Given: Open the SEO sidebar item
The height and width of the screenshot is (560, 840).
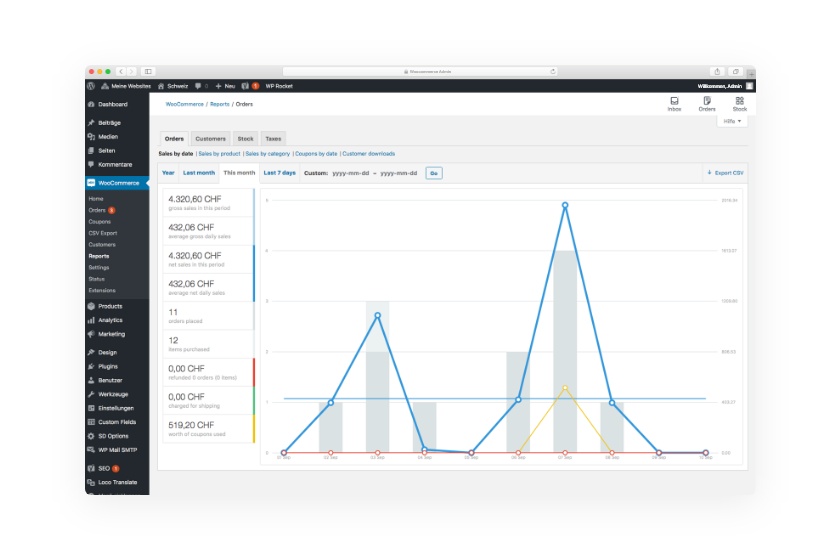Looking at the screenshot, I should [104, 468].
